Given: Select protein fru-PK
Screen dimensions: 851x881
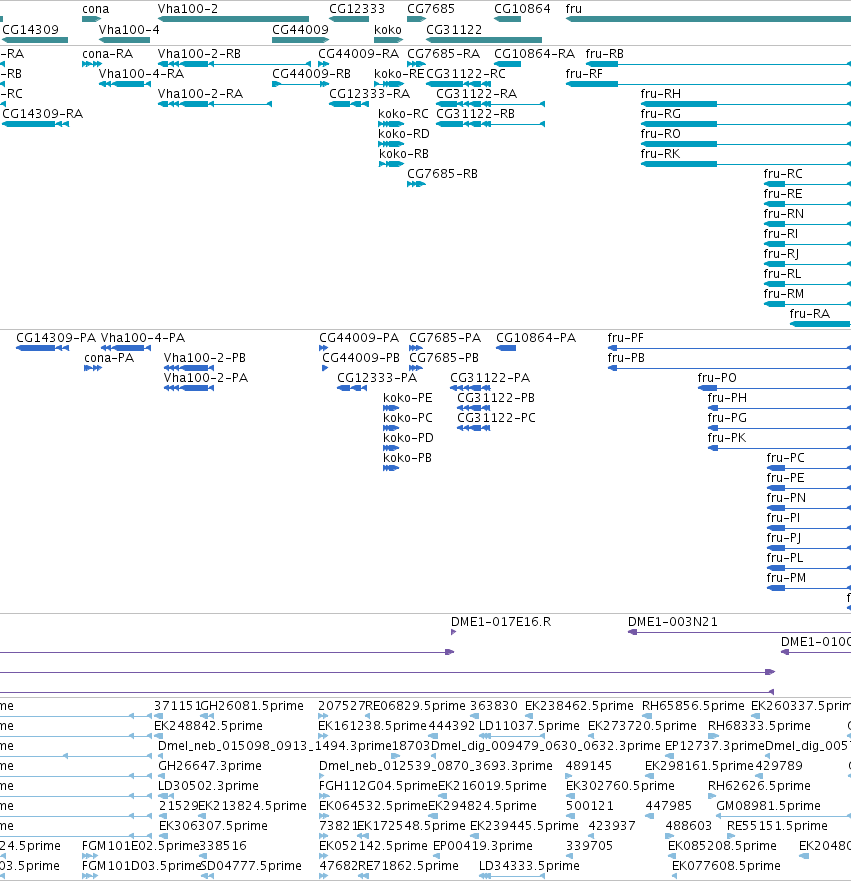Looking at the screenshot, I should coord(779,448).
